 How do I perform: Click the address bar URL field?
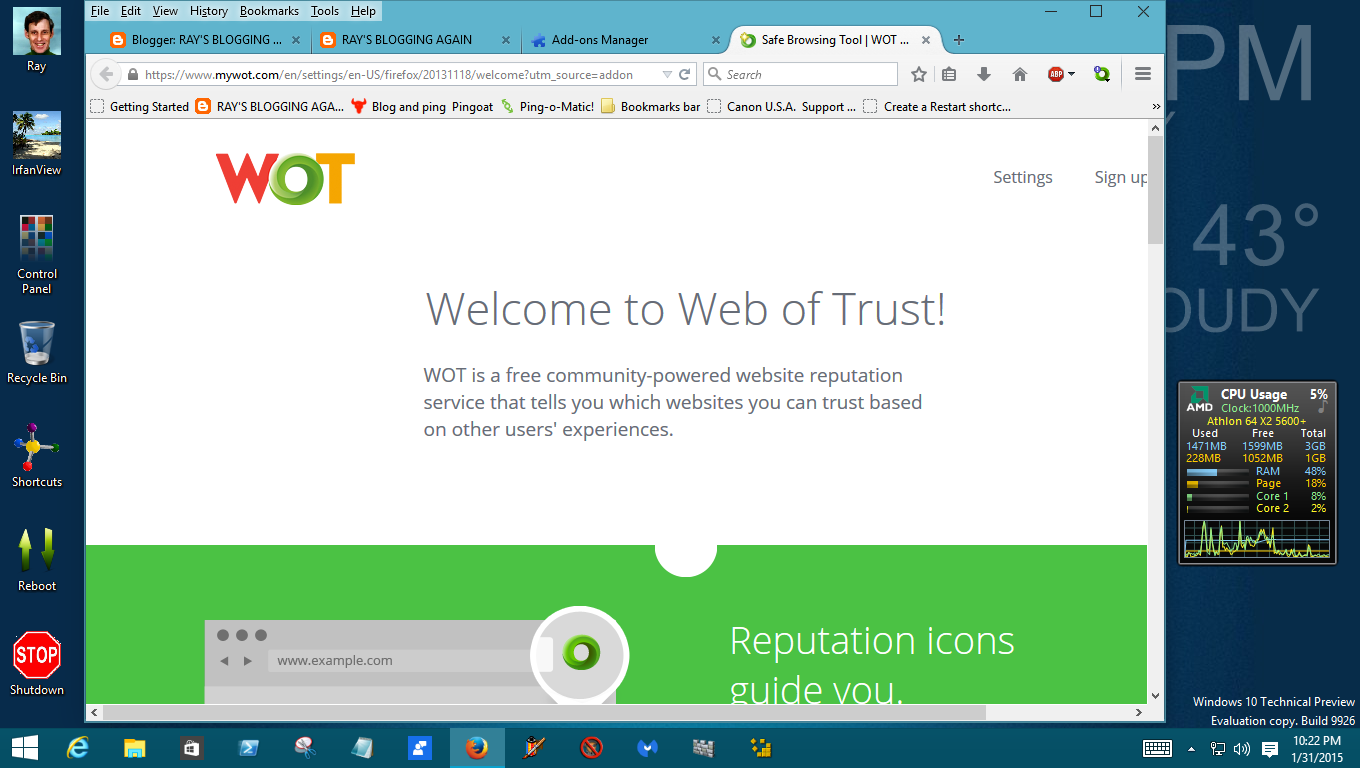(400, 74)
